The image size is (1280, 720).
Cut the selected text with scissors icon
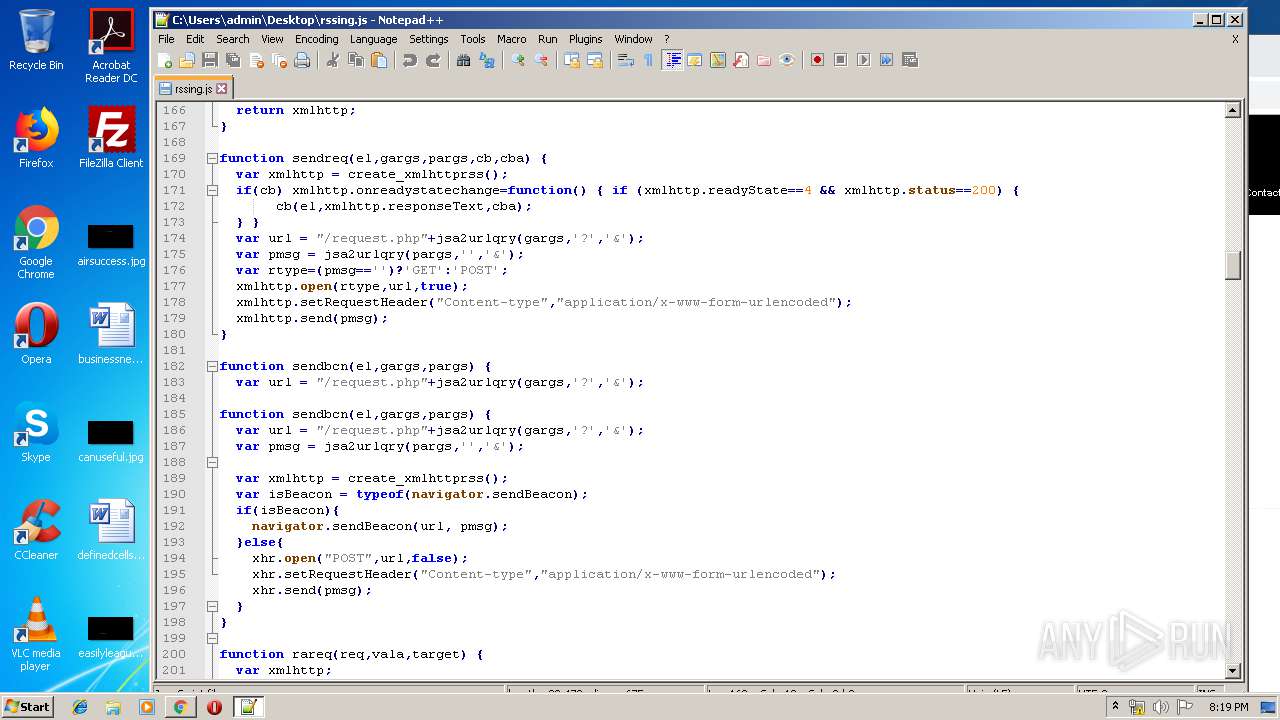point(333,60)
